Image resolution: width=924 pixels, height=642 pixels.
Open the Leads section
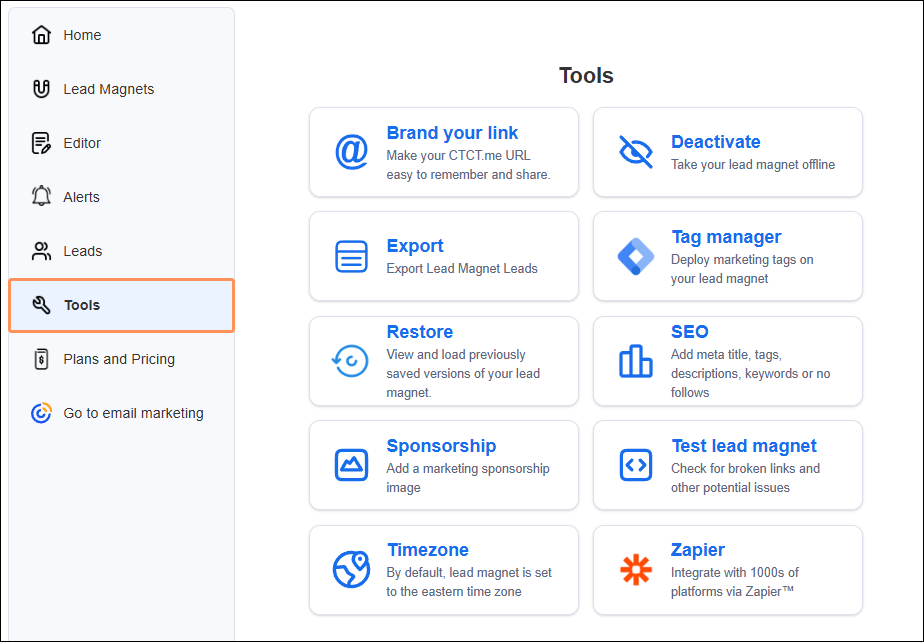click(x=82, y=251)
